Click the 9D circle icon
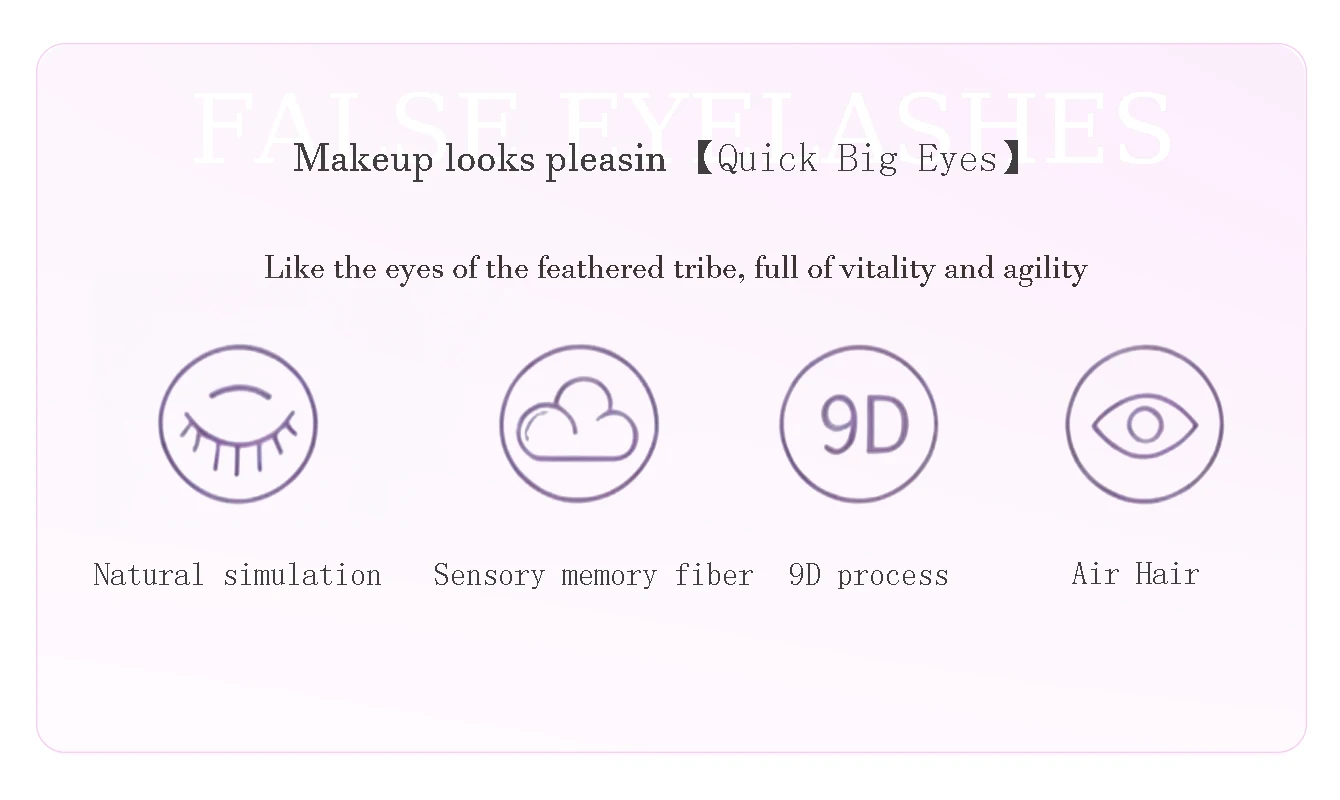Screen dimensions: 1340x800 click(x=858, y=424)
